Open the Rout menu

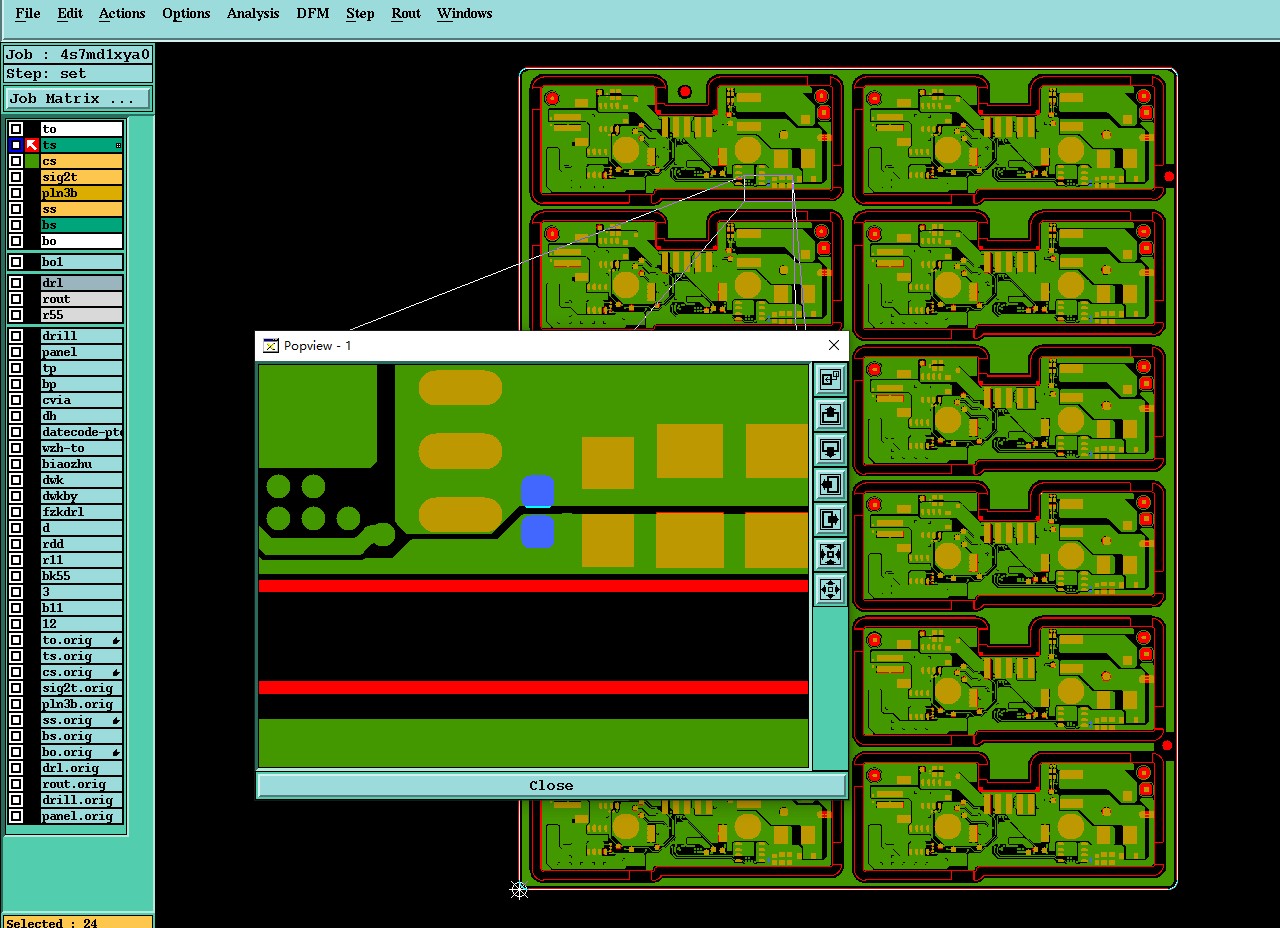tap(406, 13)
